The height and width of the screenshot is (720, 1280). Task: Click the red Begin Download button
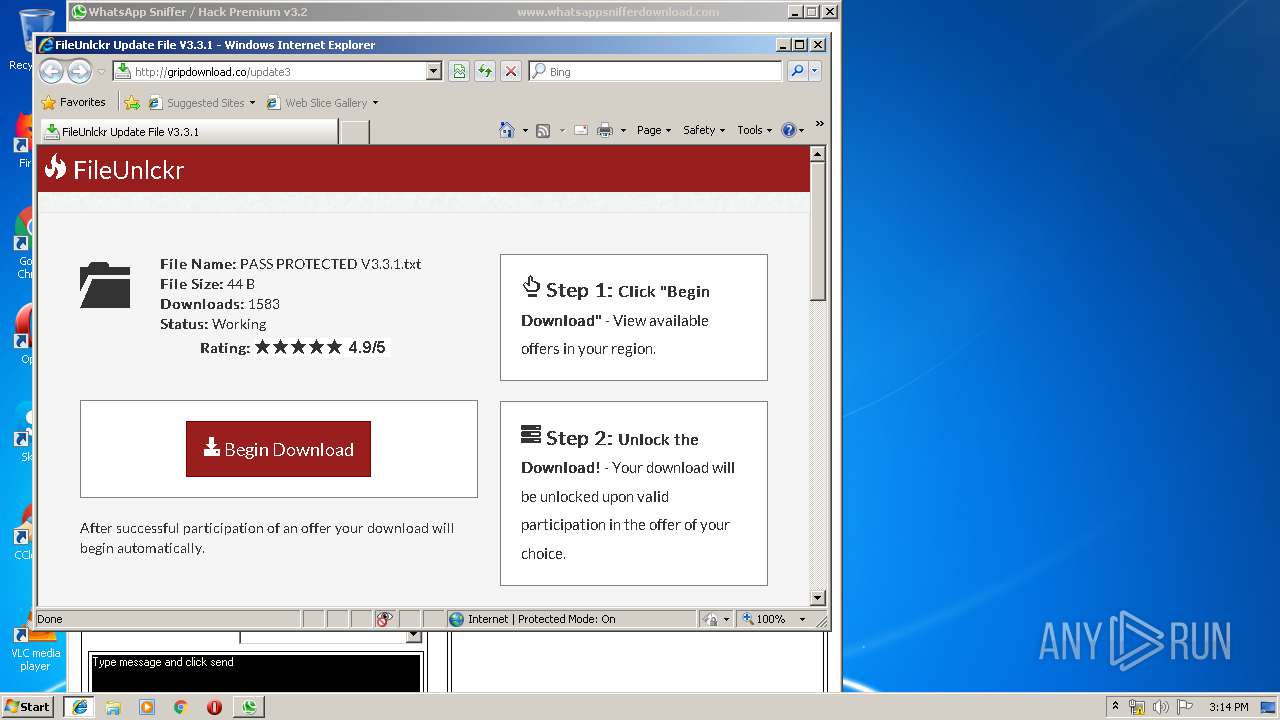278,449
